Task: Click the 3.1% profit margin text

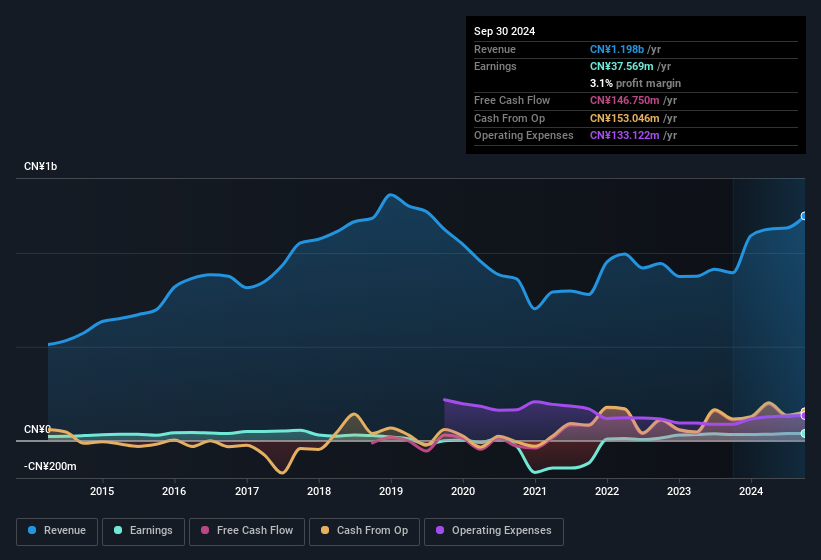Action: pos(635,83)
